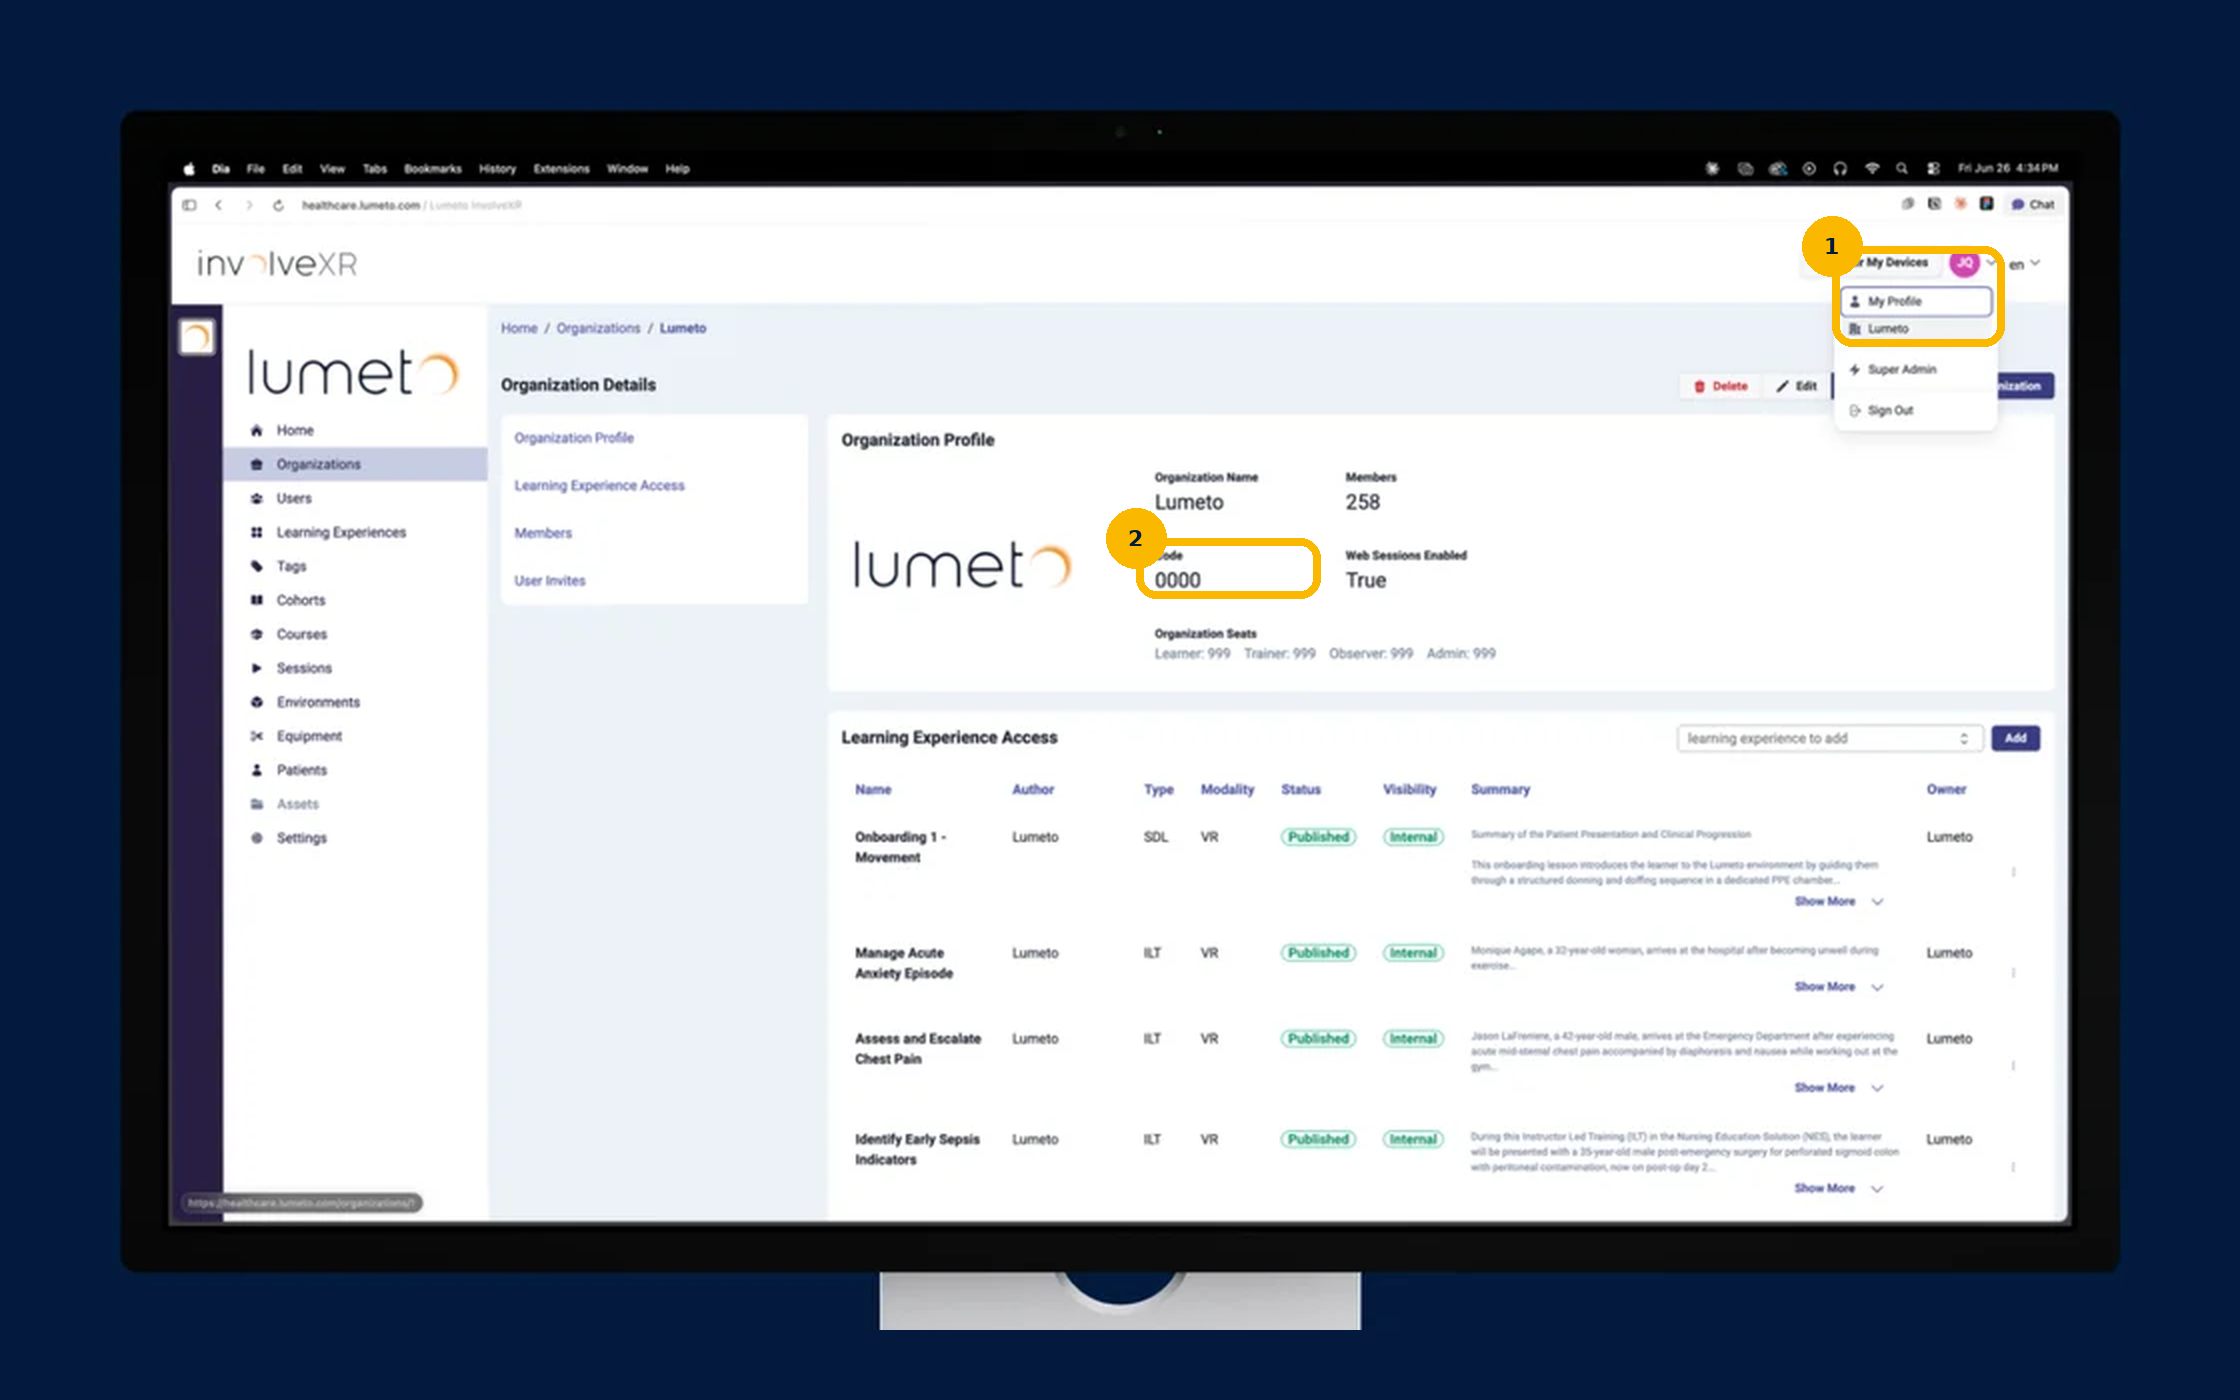Select Organizations in the sidebar

356,464
